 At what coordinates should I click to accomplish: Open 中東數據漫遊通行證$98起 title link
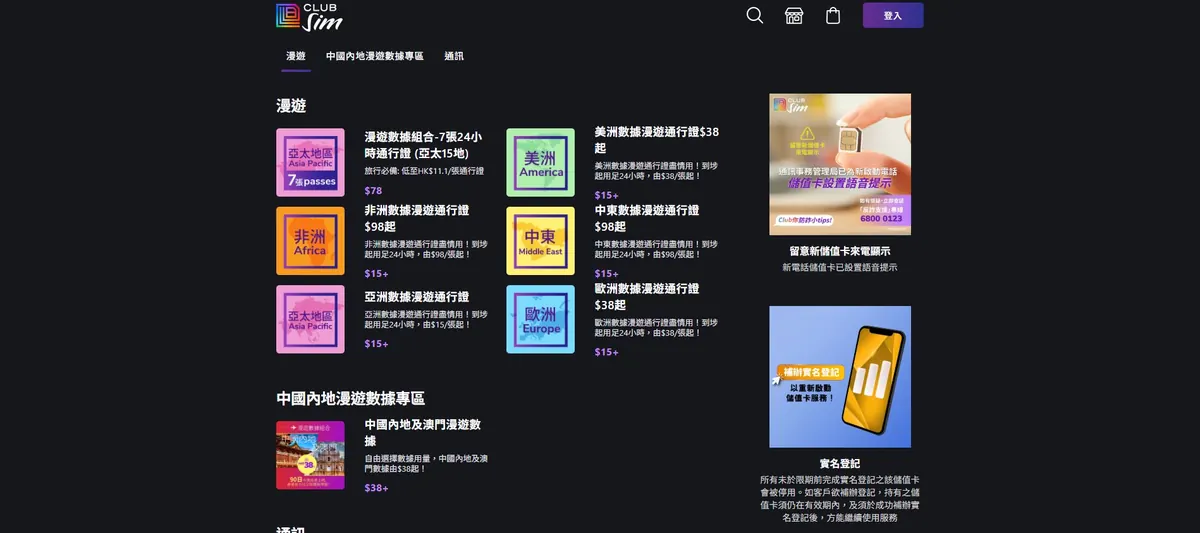pyautogui.click(x=647, y=218)
